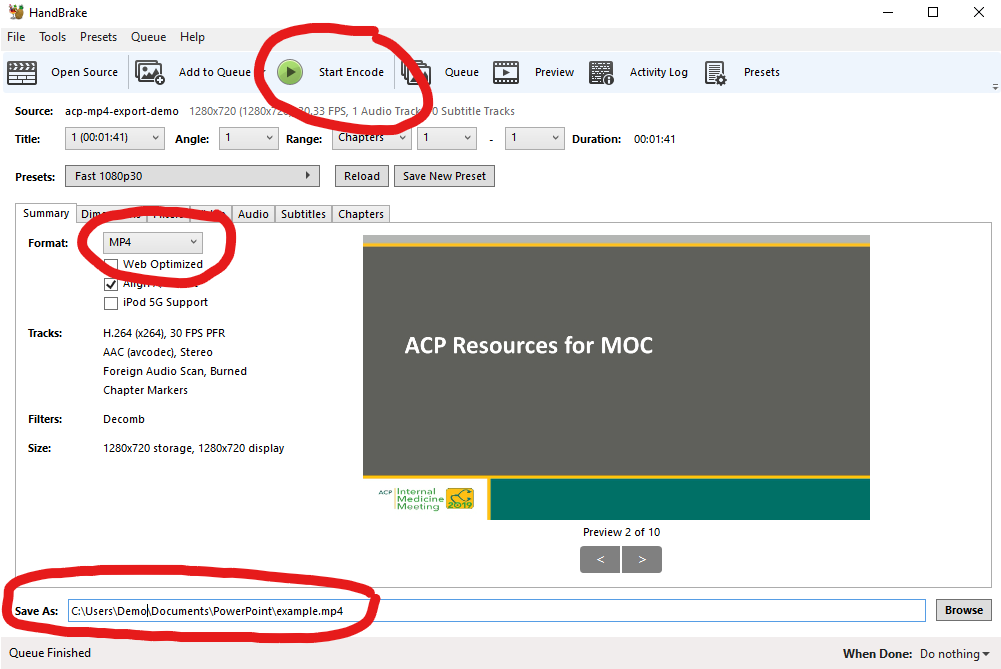
Task: Open the Title selection dropdown
Action: tap(114, 138)
